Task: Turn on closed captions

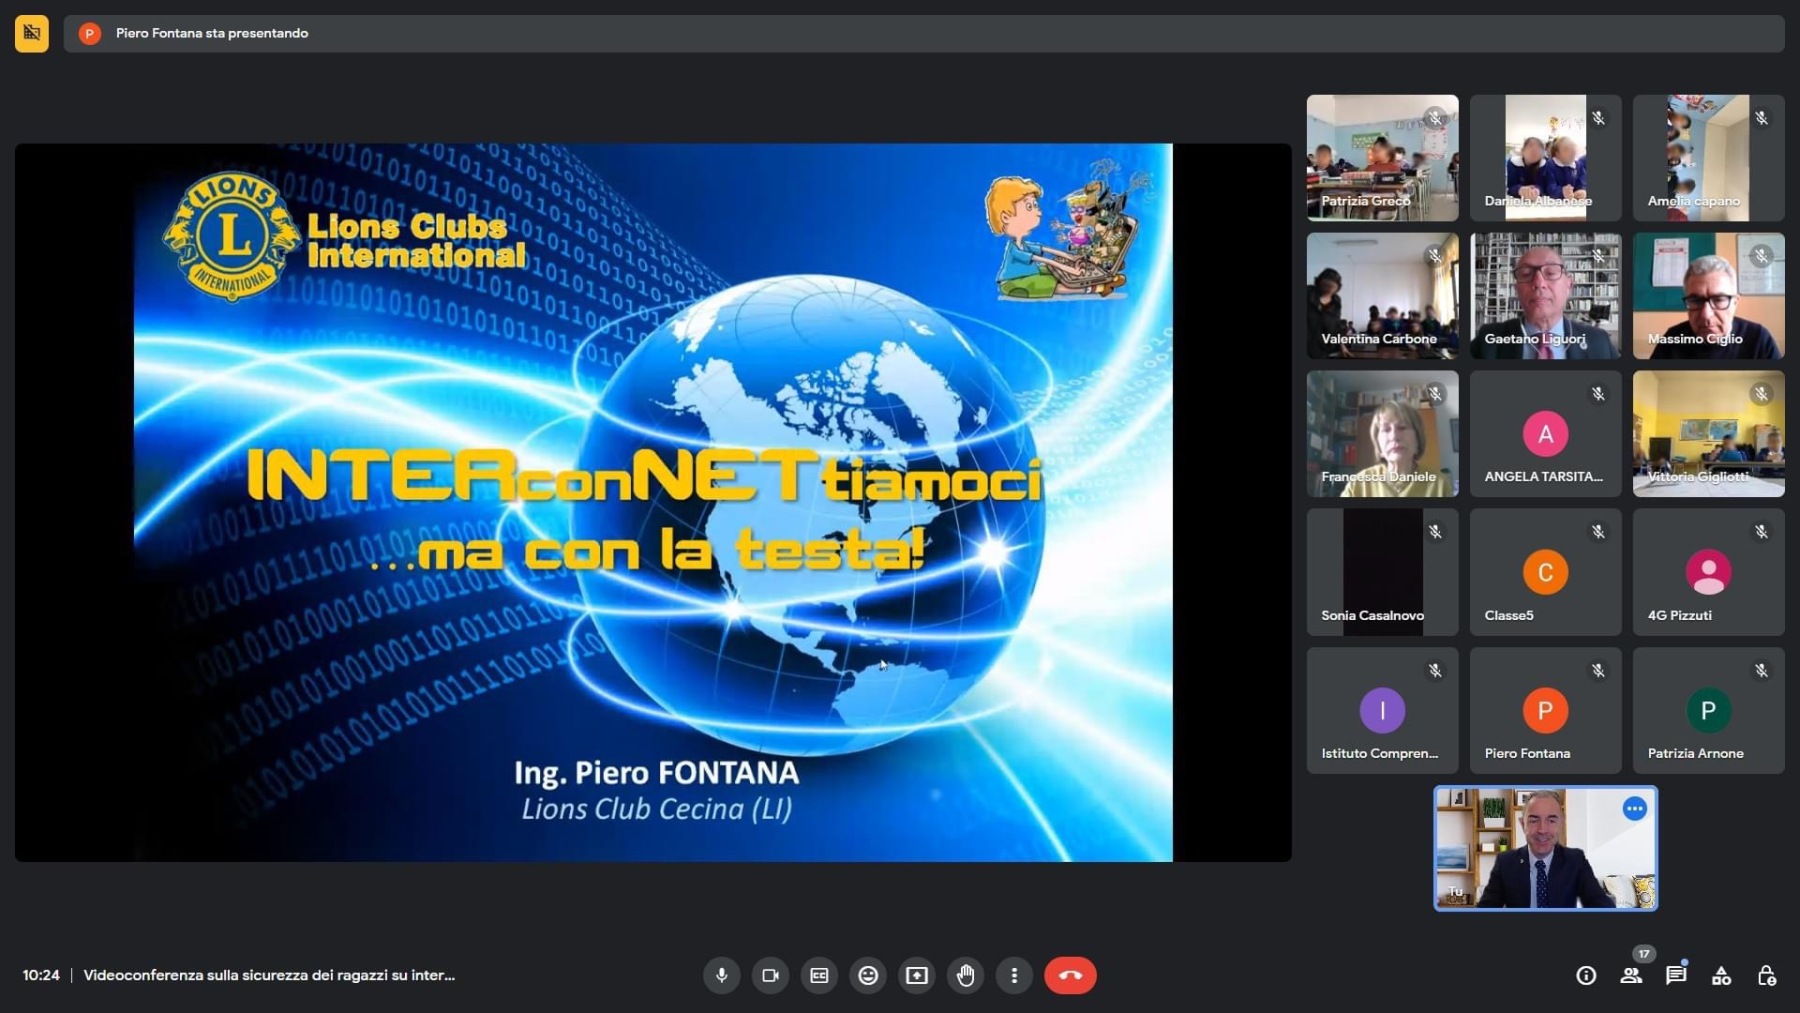Action: tap(819, 975)
